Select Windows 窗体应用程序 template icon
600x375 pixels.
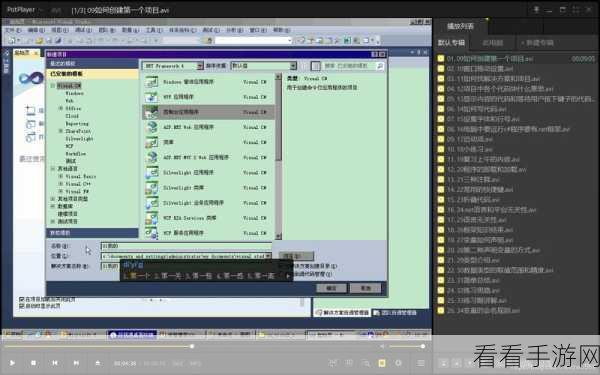[152, 82]
